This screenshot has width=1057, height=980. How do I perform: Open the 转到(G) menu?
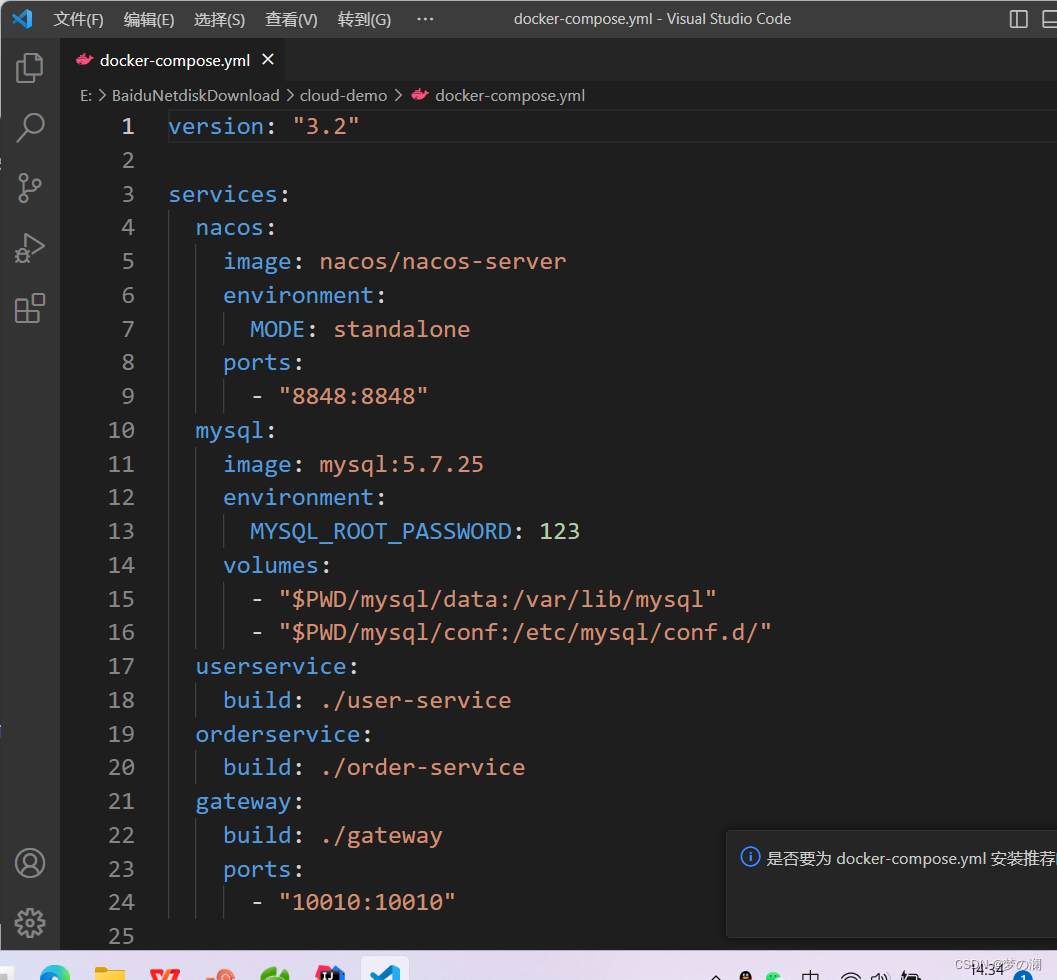click(364, 19)
